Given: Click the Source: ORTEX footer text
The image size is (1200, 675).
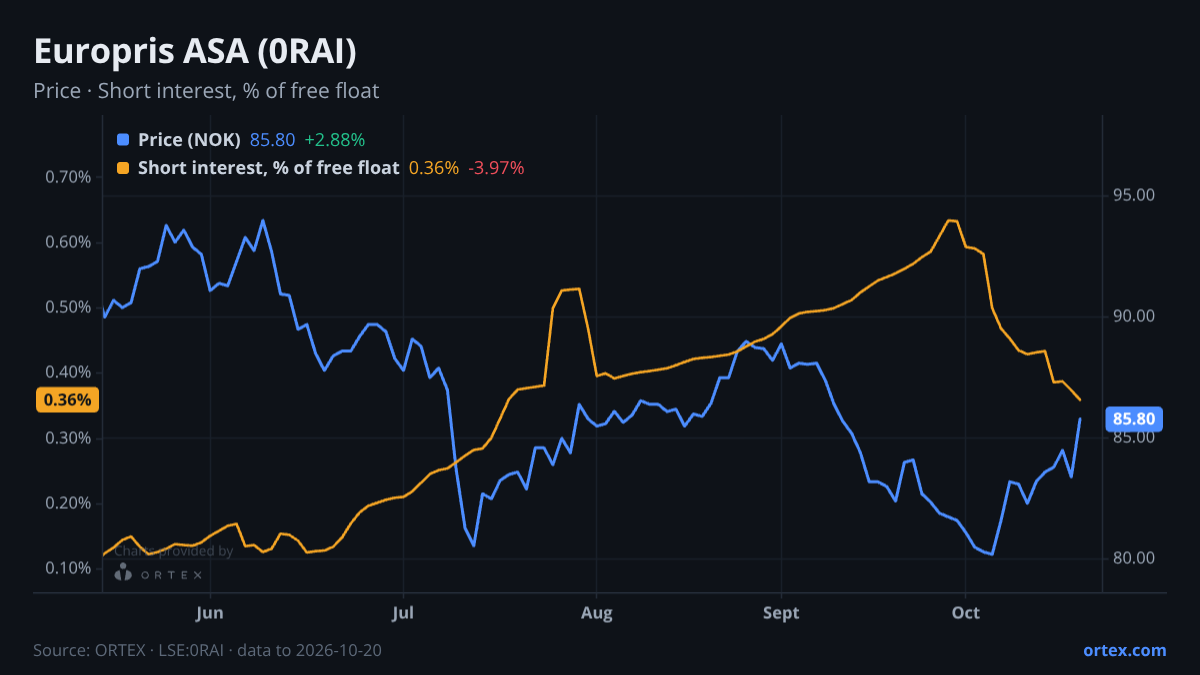Looking at the screenshot, I should coord(207,650).
